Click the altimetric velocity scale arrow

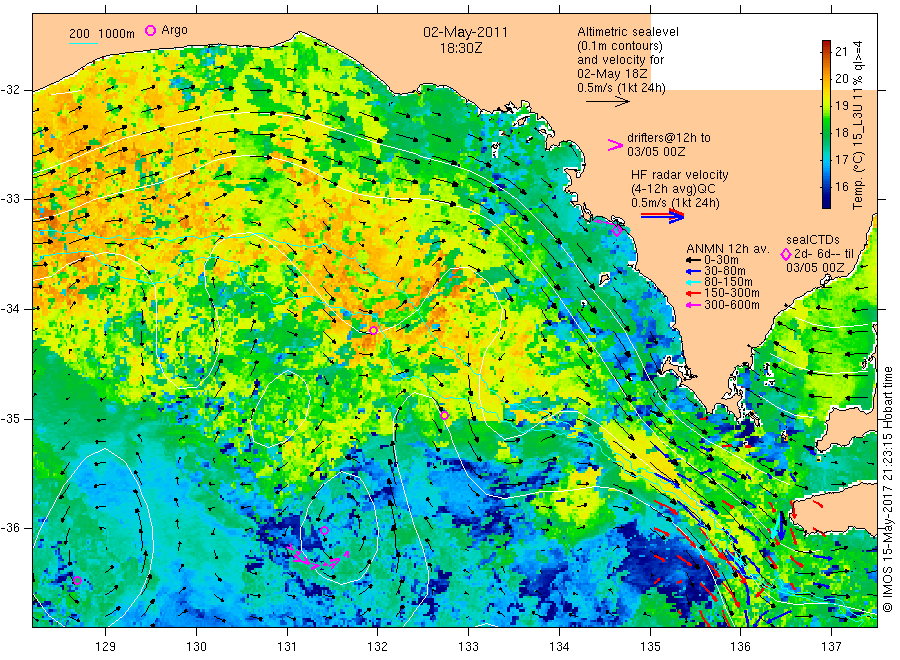[608, 102]
